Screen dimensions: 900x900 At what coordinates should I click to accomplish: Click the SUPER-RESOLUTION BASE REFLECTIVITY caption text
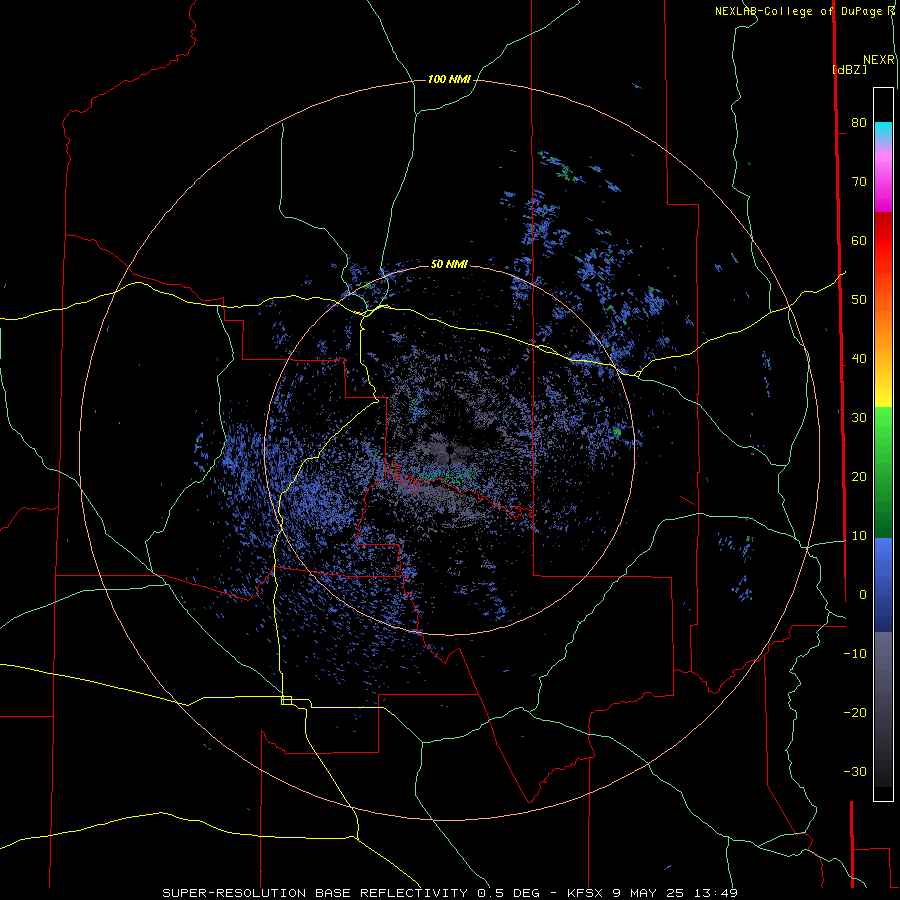coord(315,893)
